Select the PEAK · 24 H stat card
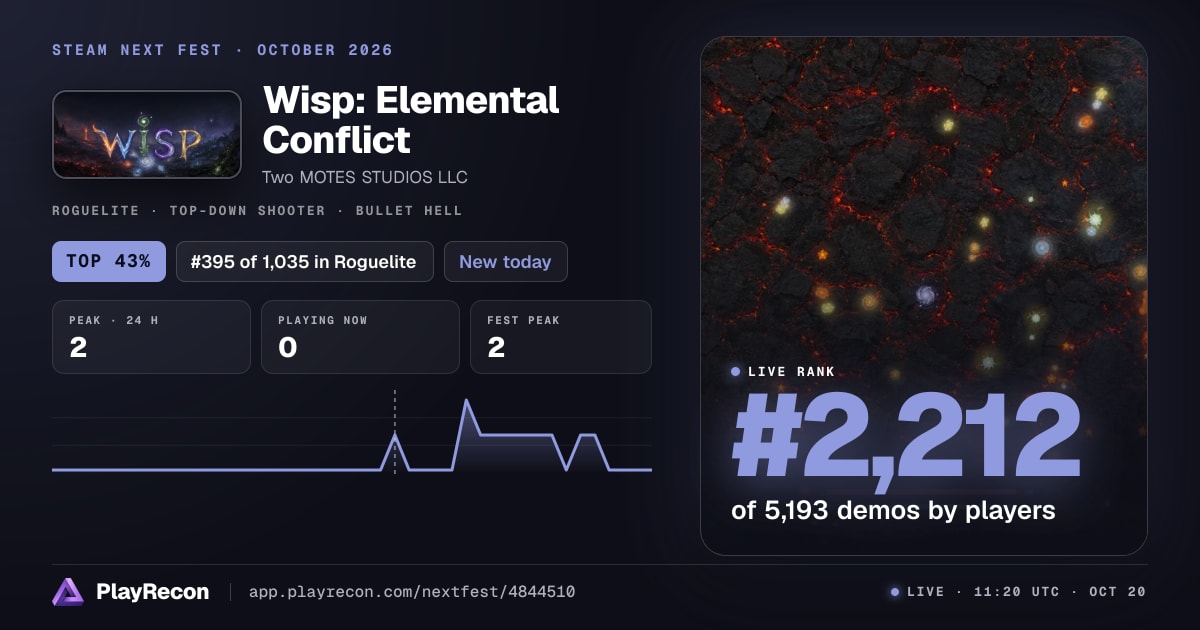Screen dimensions: 1200x630 pos(151,337)
